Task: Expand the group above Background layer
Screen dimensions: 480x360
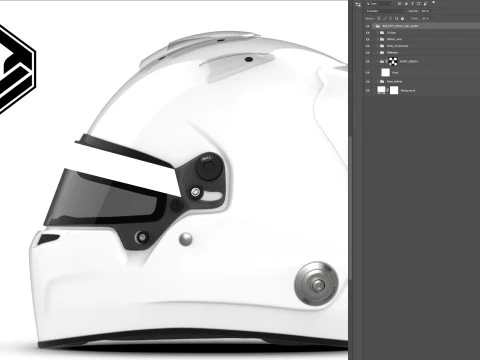Action: (378, 82)
